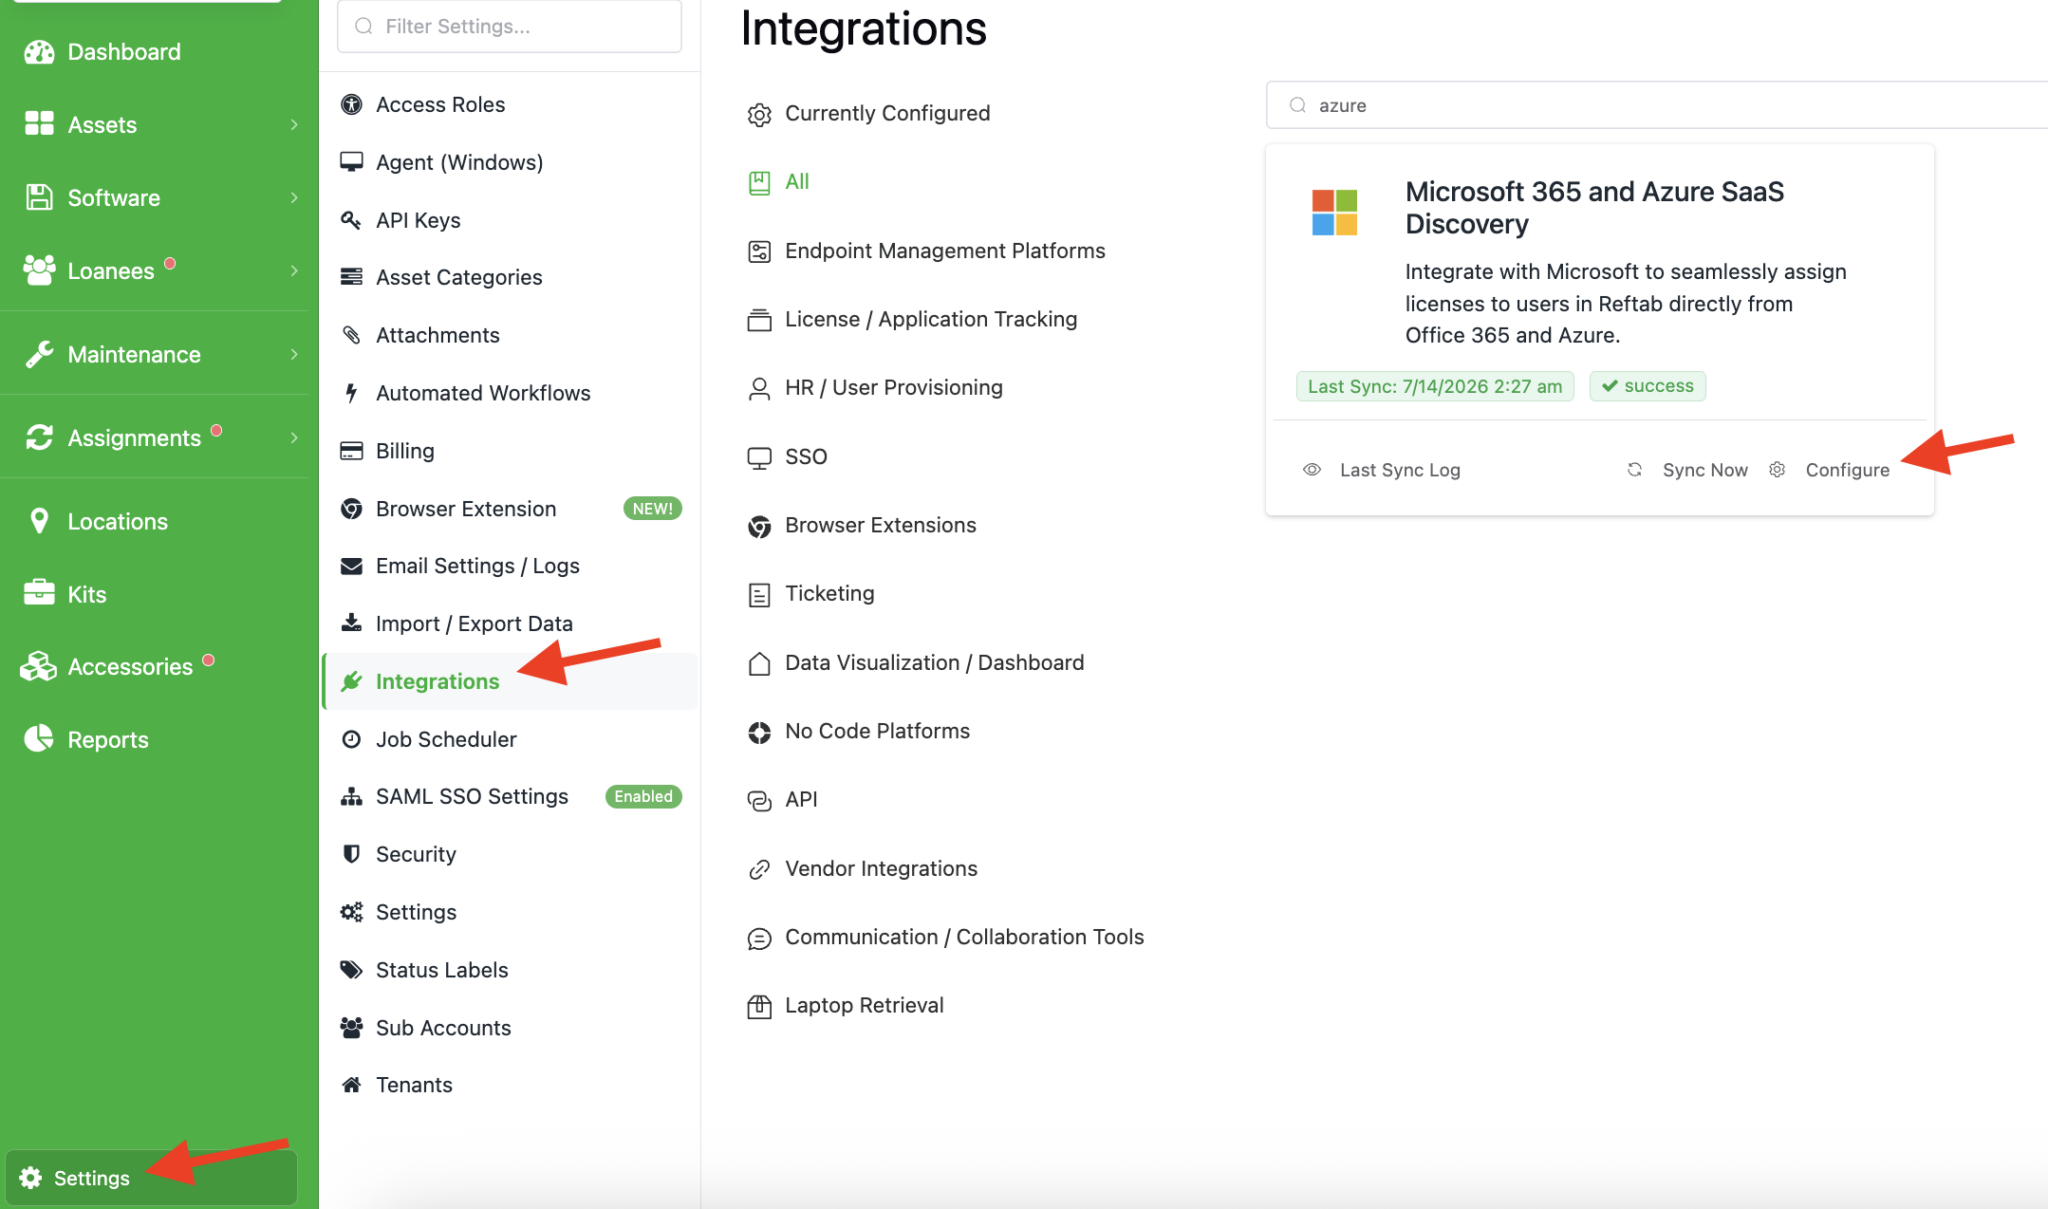Click the Security shield icon
This screenshot has height=1209, width=2048.
tap(351, 854)
